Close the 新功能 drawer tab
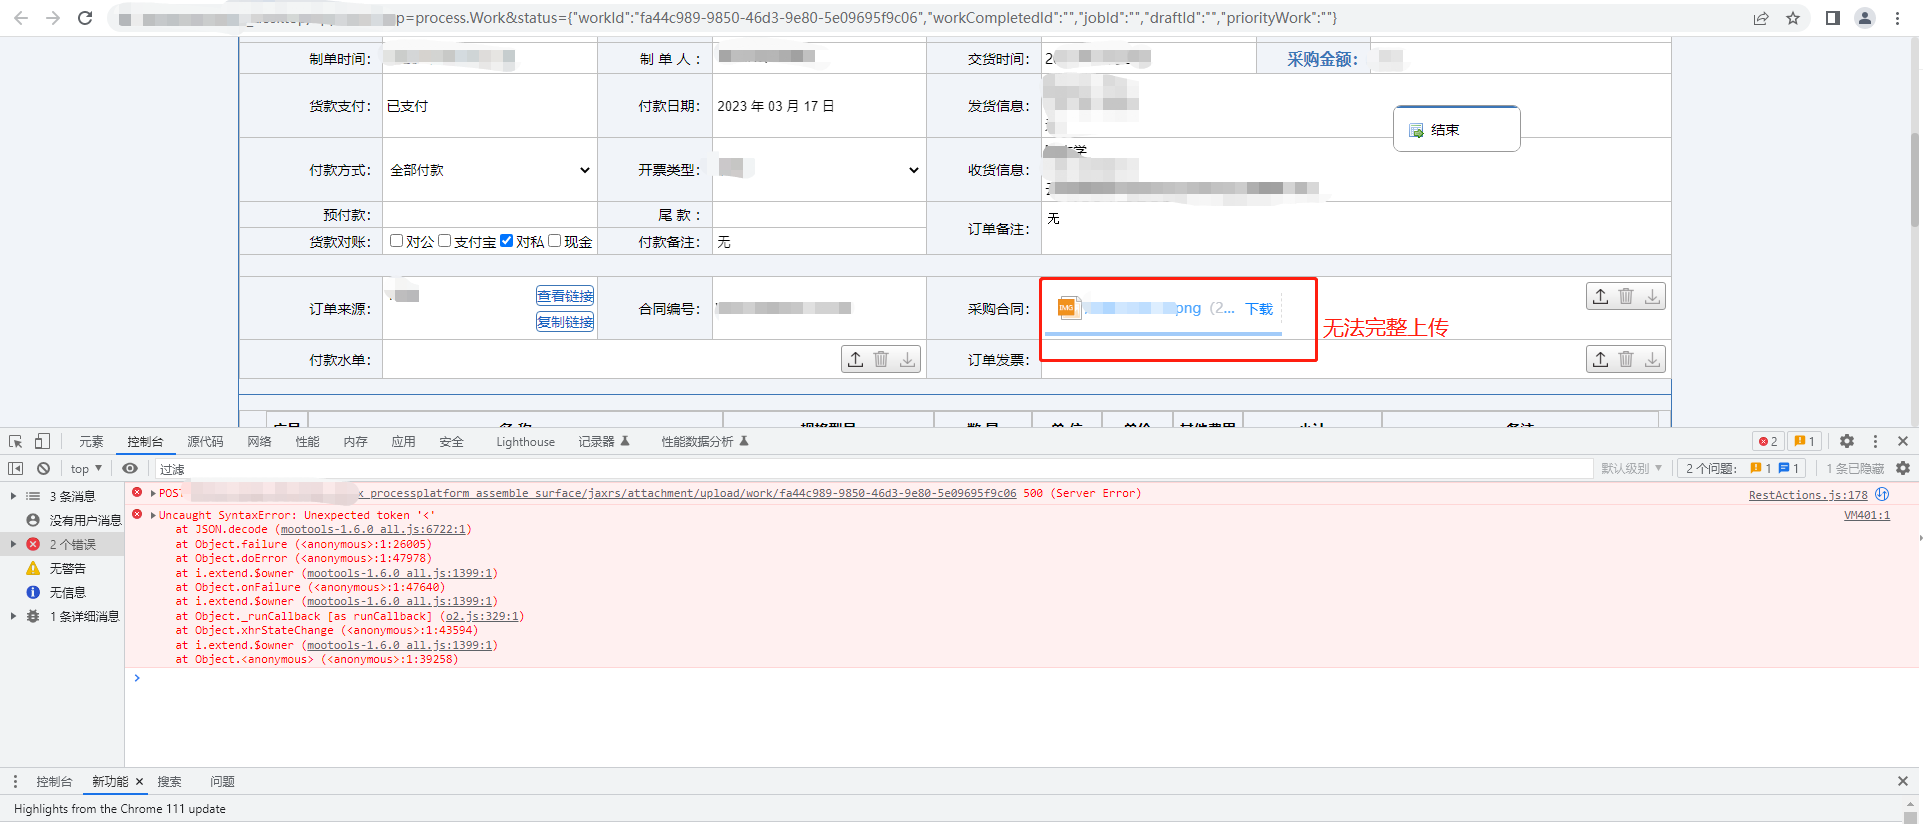 140,781
